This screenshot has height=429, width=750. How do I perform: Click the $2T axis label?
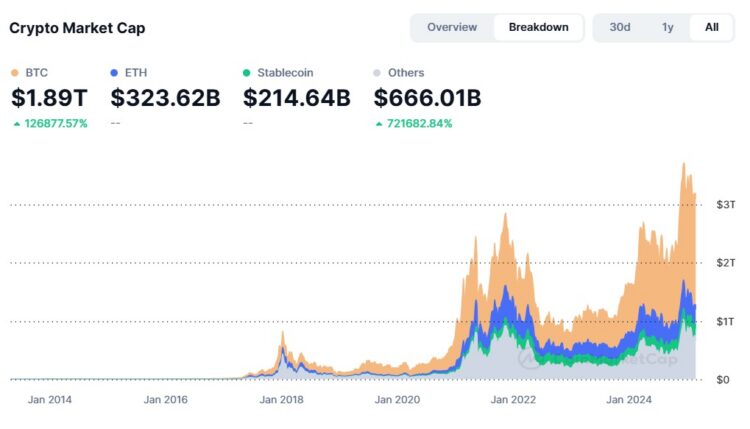(726, 263)
